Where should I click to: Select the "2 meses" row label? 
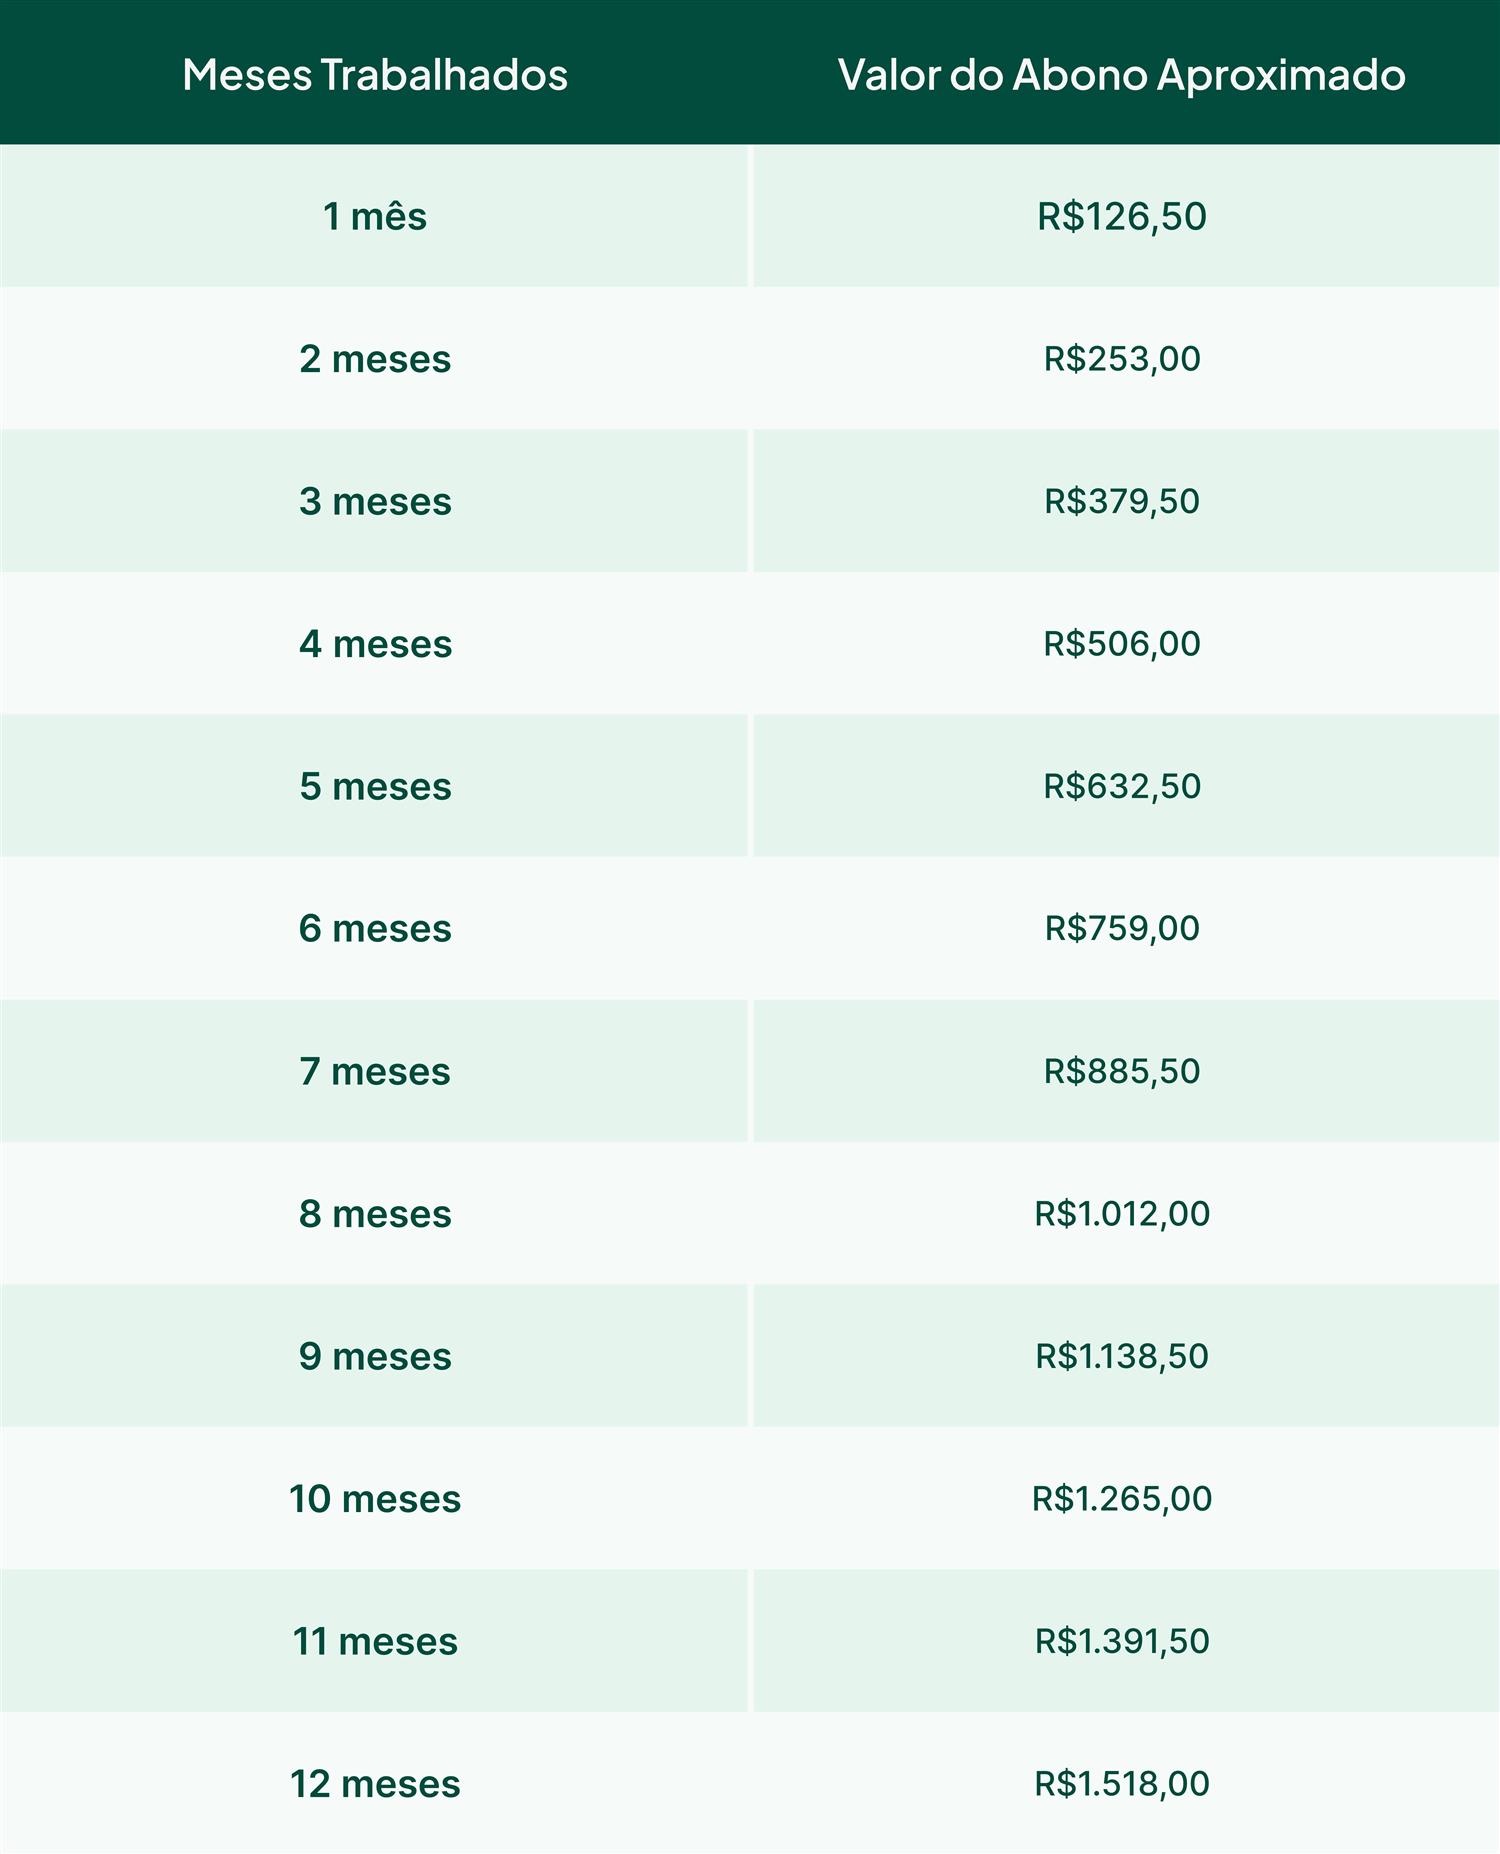(375, 359)
